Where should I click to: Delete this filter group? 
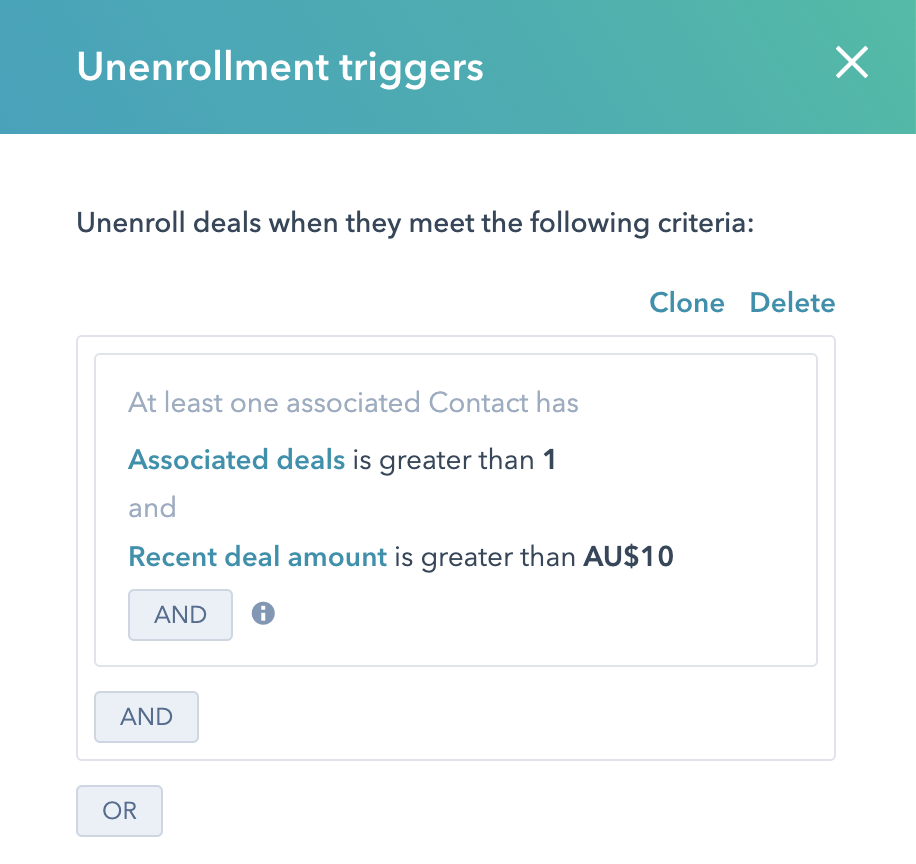(x=792, y=303)
